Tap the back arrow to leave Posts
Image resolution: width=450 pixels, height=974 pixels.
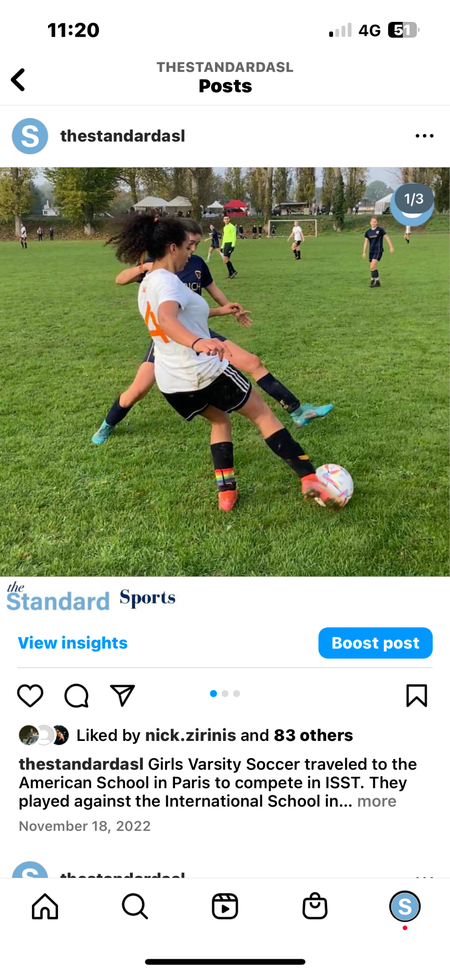18,80
